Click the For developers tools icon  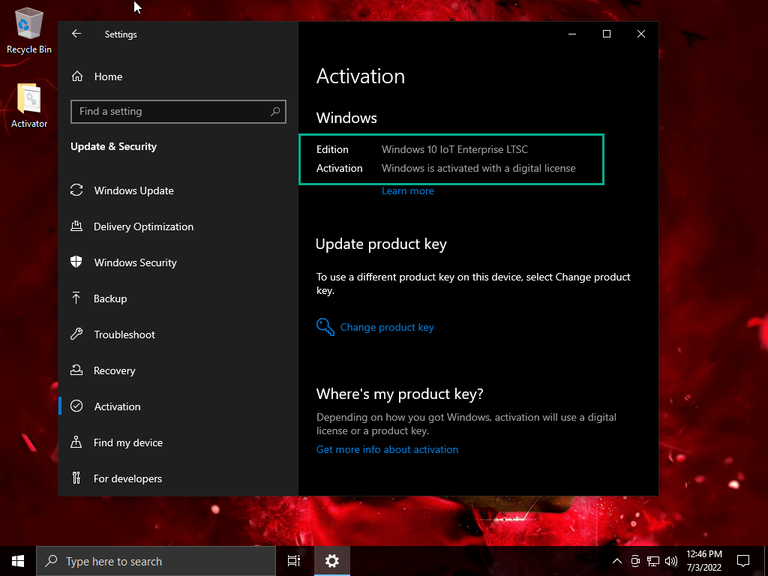tap(76, 478)
